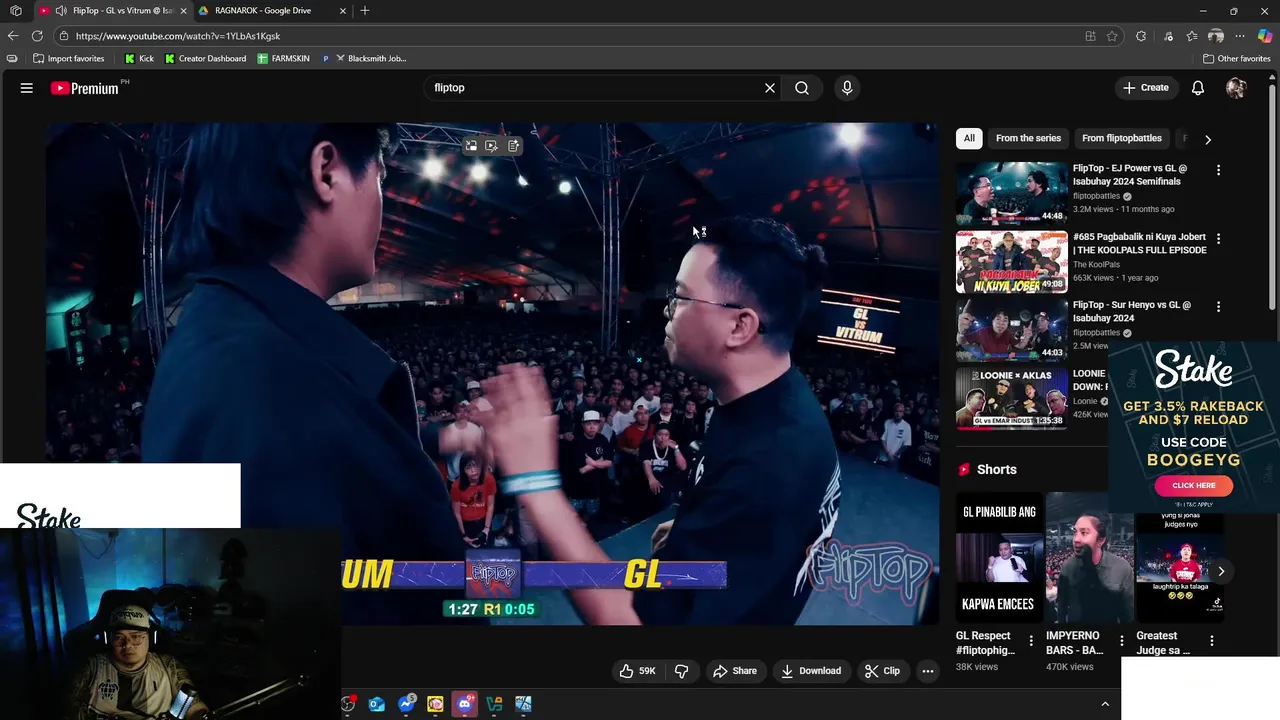Open Messenger from the taskbar
The height and width of the screenshot is (720, 1280).
[x=406, y=705]
